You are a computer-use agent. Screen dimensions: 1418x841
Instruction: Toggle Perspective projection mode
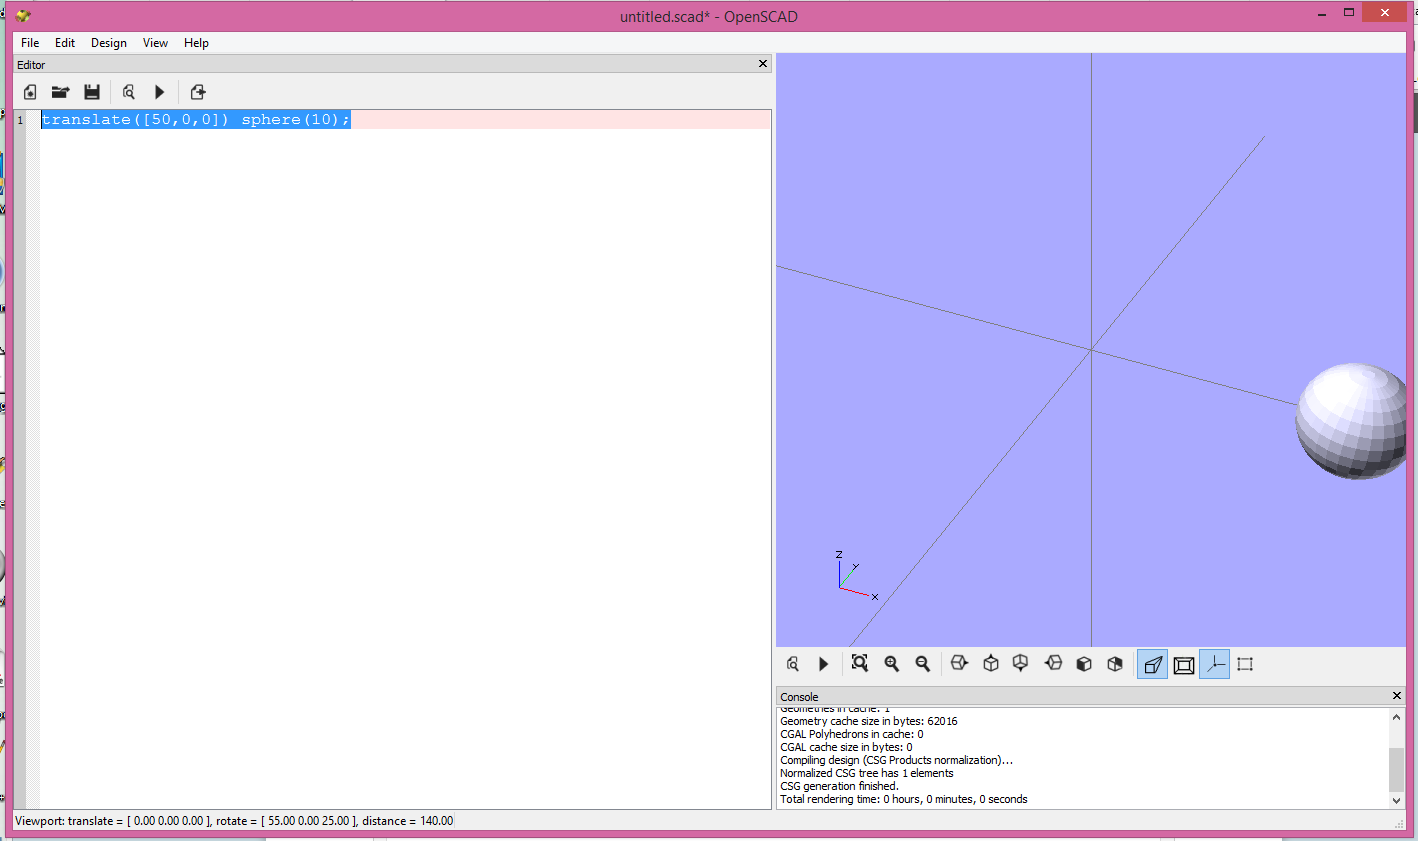[x=1152, y=663]
